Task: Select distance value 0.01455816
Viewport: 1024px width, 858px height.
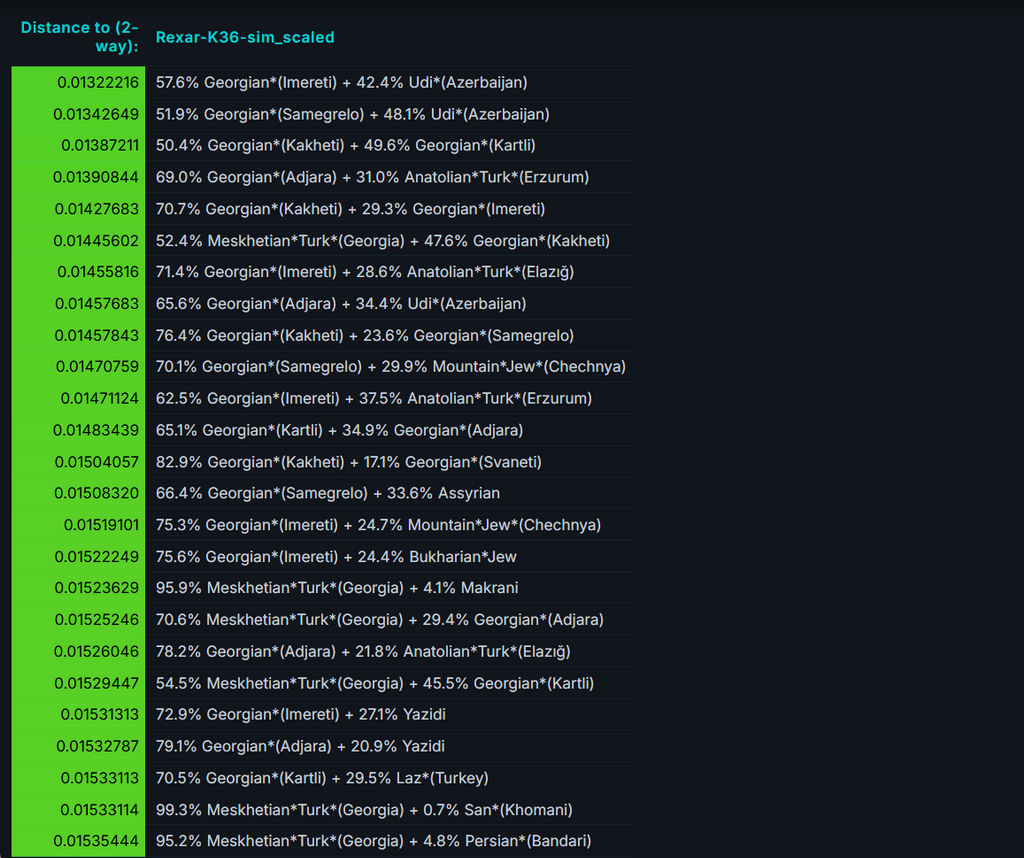Action: (98, 272)
